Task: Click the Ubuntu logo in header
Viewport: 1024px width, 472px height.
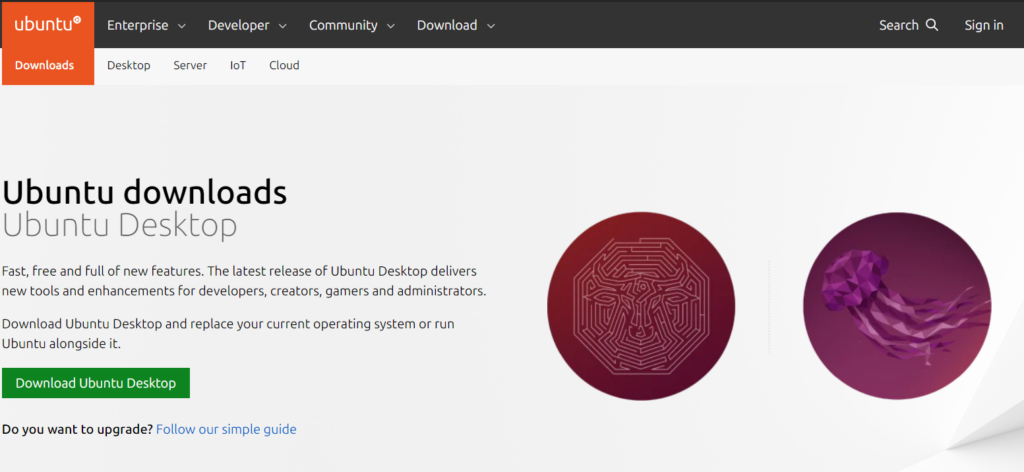Action: coord(48,25)
